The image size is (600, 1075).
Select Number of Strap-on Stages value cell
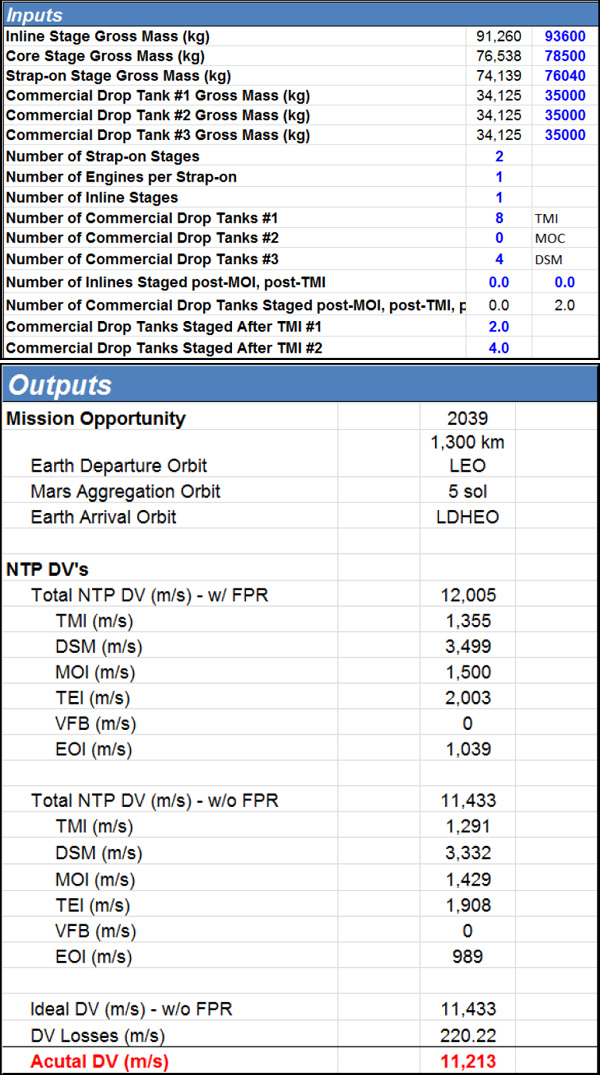pyautogui.click(x=499, y=156)
